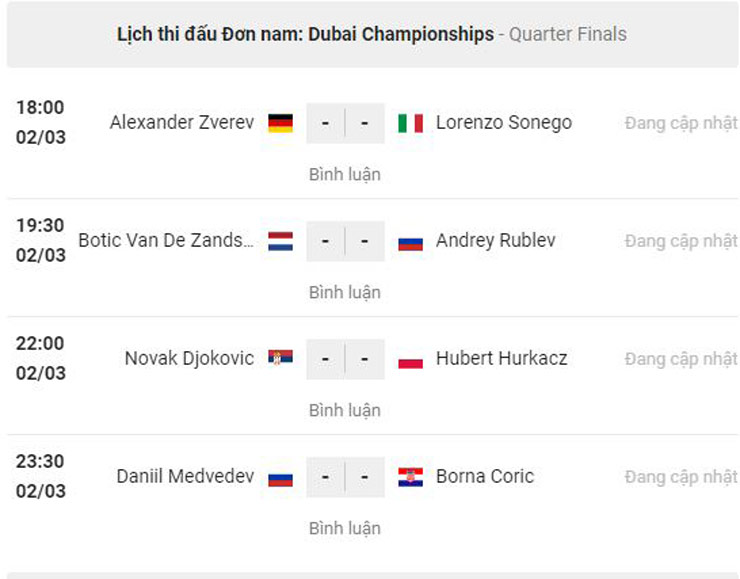
Task: Click the Italian flag beside Lorenzo Sonego
Action: (410, 123)
